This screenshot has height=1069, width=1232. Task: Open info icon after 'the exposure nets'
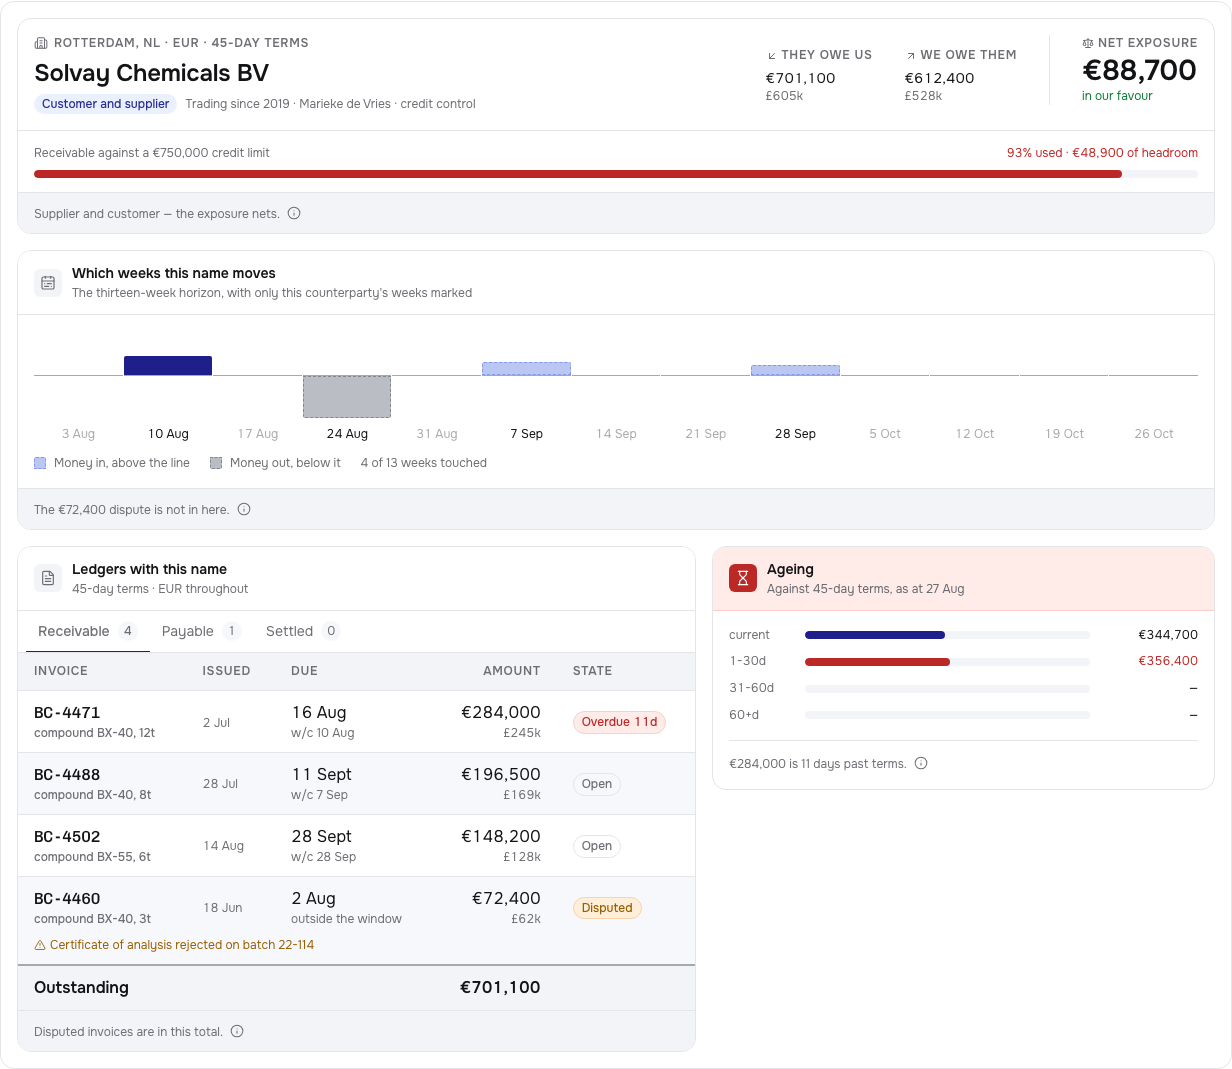[x=294, y=213]
